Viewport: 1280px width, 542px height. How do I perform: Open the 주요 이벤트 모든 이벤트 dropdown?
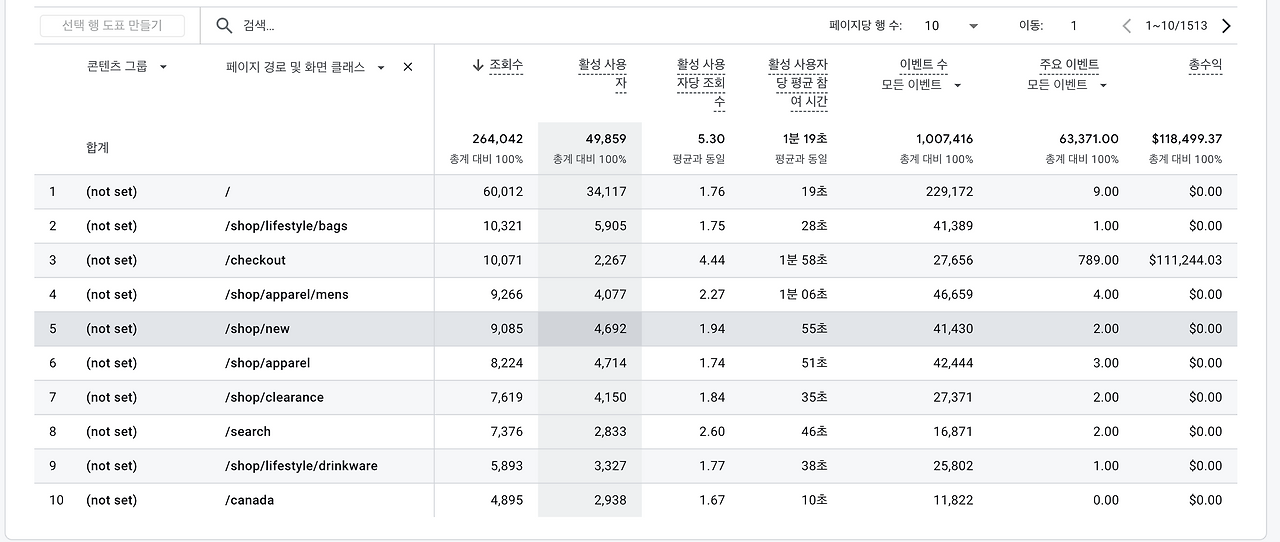click(x=1103, y=85)
